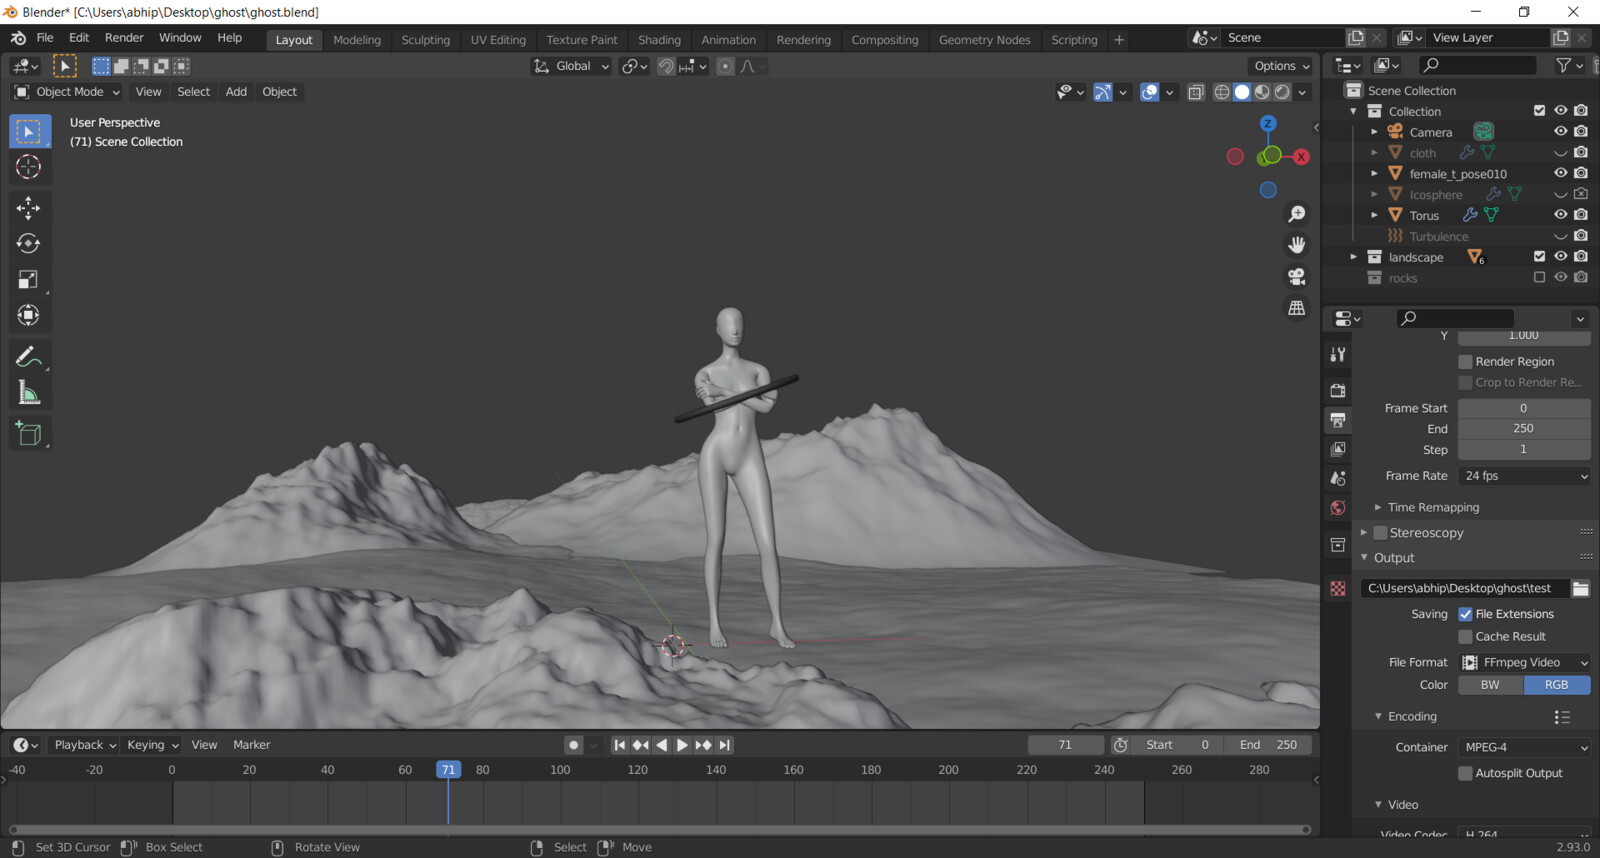Image resolution: width=1600 pixels, height=858 pixels.
Task: Toggle X-ray mode in viewport header
Action: [x=1196, y=92]
